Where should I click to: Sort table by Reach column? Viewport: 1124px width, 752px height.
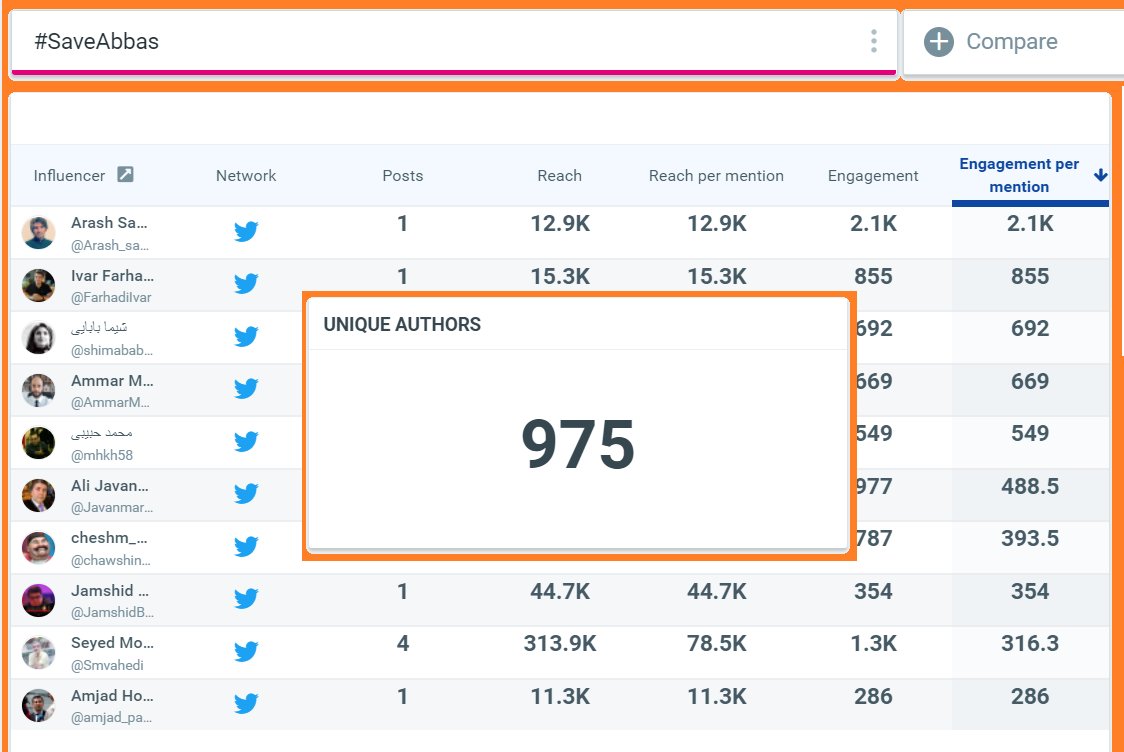pos(560,176)
